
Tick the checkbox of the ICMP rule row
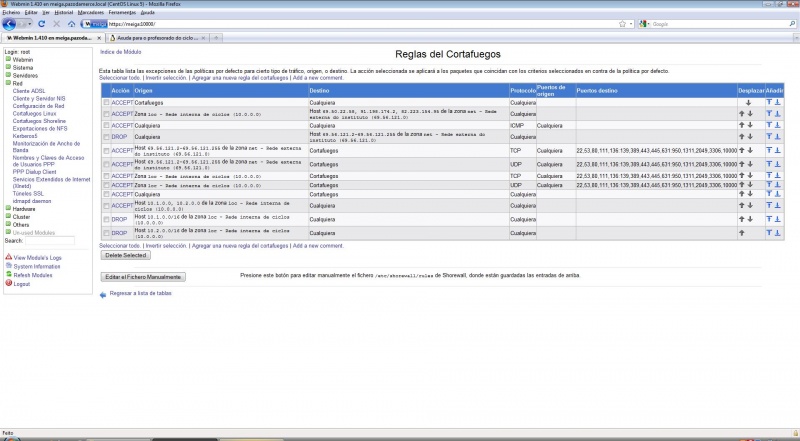click(x=105, y=126)
